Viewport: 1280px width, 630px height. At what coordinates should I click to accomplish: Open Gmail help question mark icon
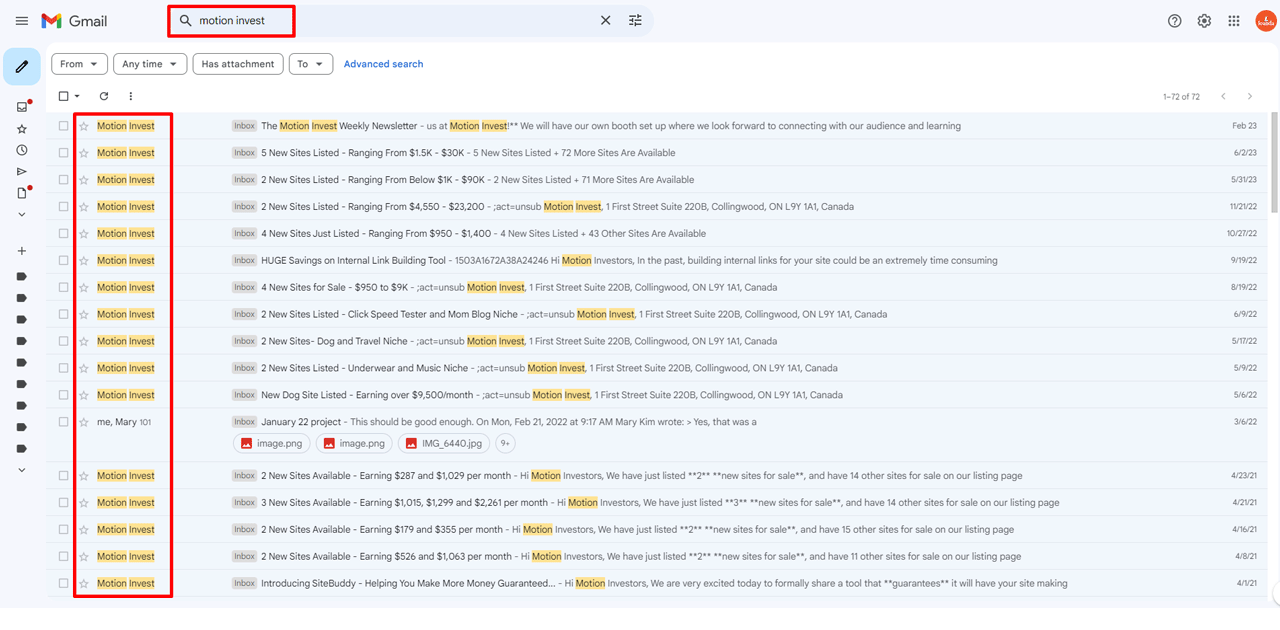point(1174,20)
